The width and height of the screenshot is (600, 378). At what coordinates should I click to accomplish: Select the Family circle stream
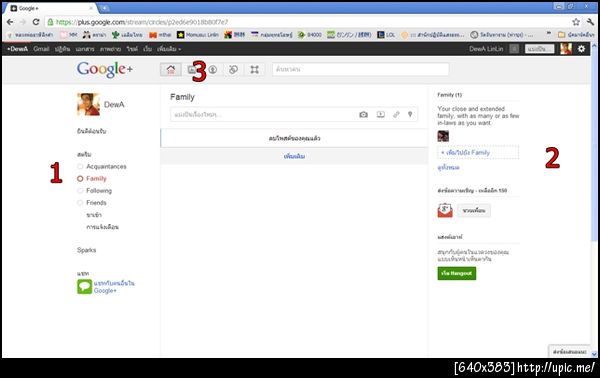click(x=92, y=179)
